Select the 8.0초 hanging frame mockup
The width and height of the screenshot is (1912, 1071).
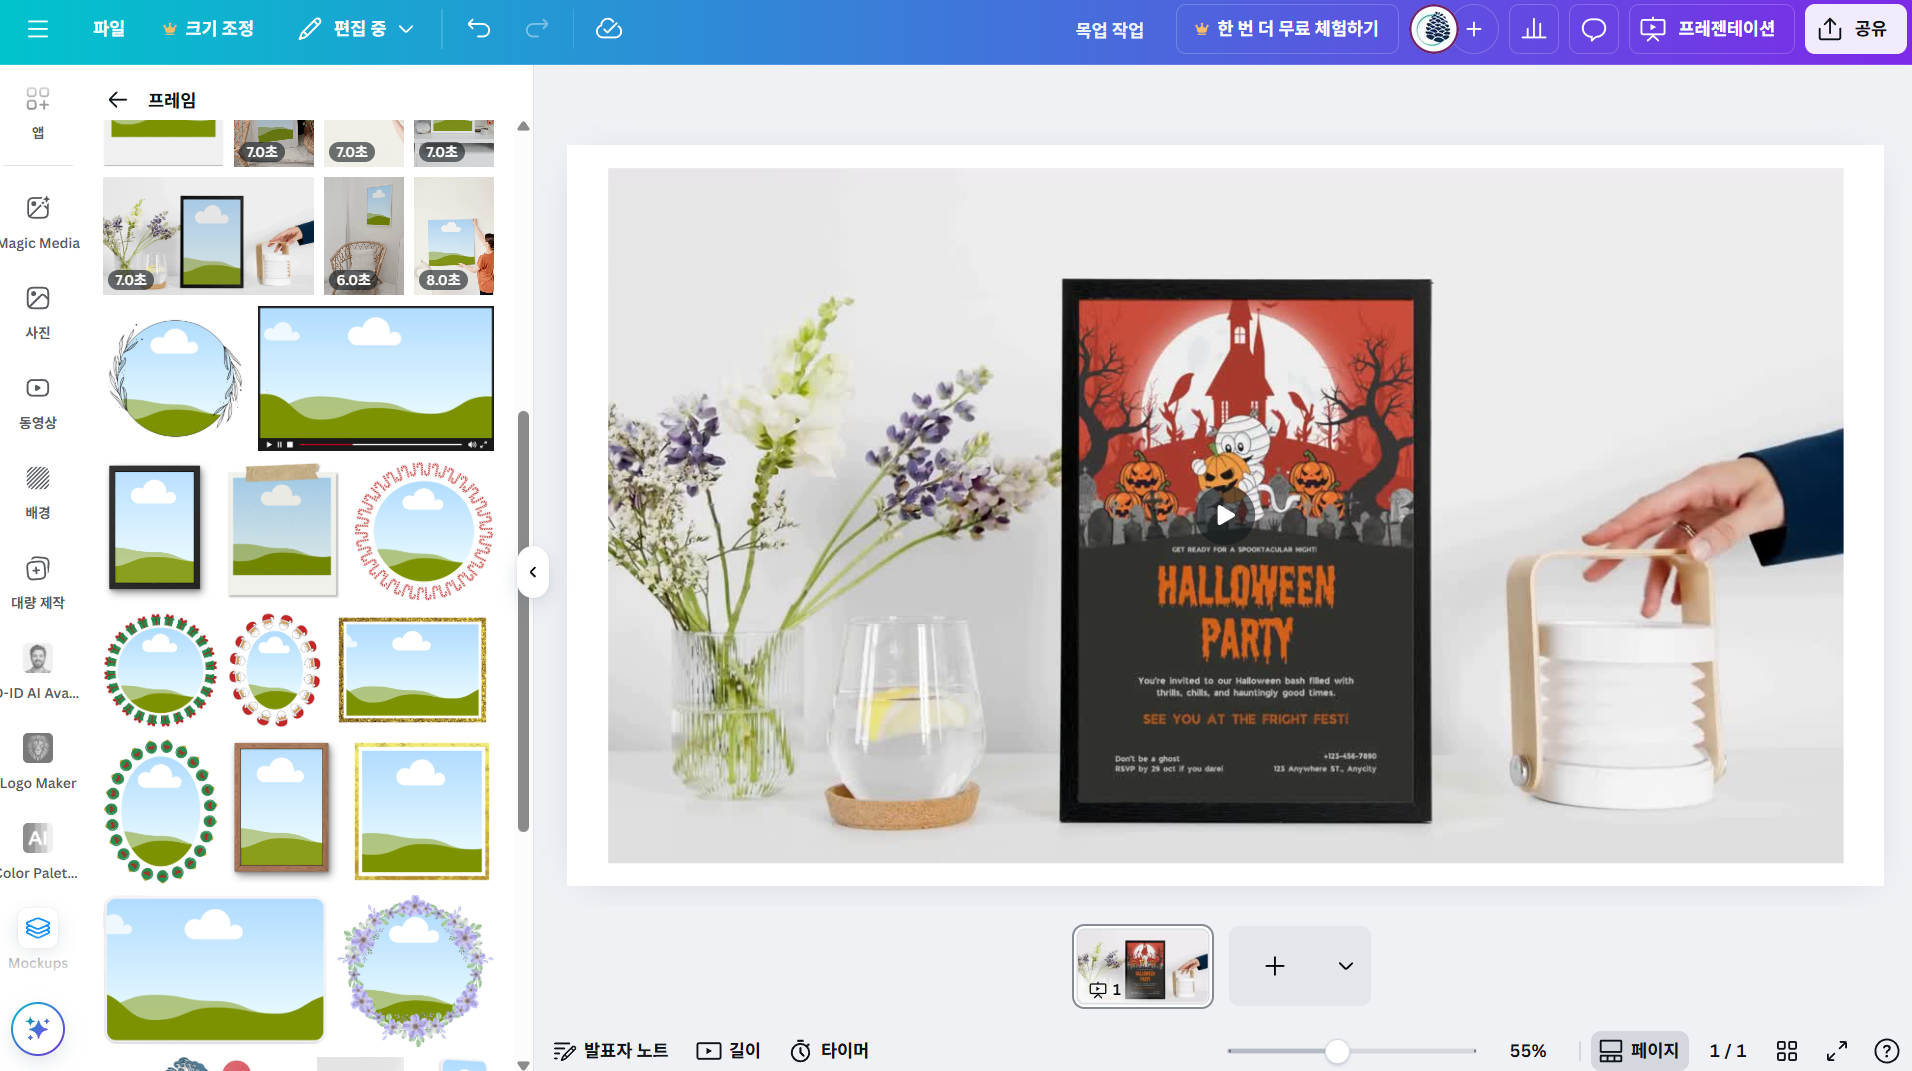pos(454,236)
